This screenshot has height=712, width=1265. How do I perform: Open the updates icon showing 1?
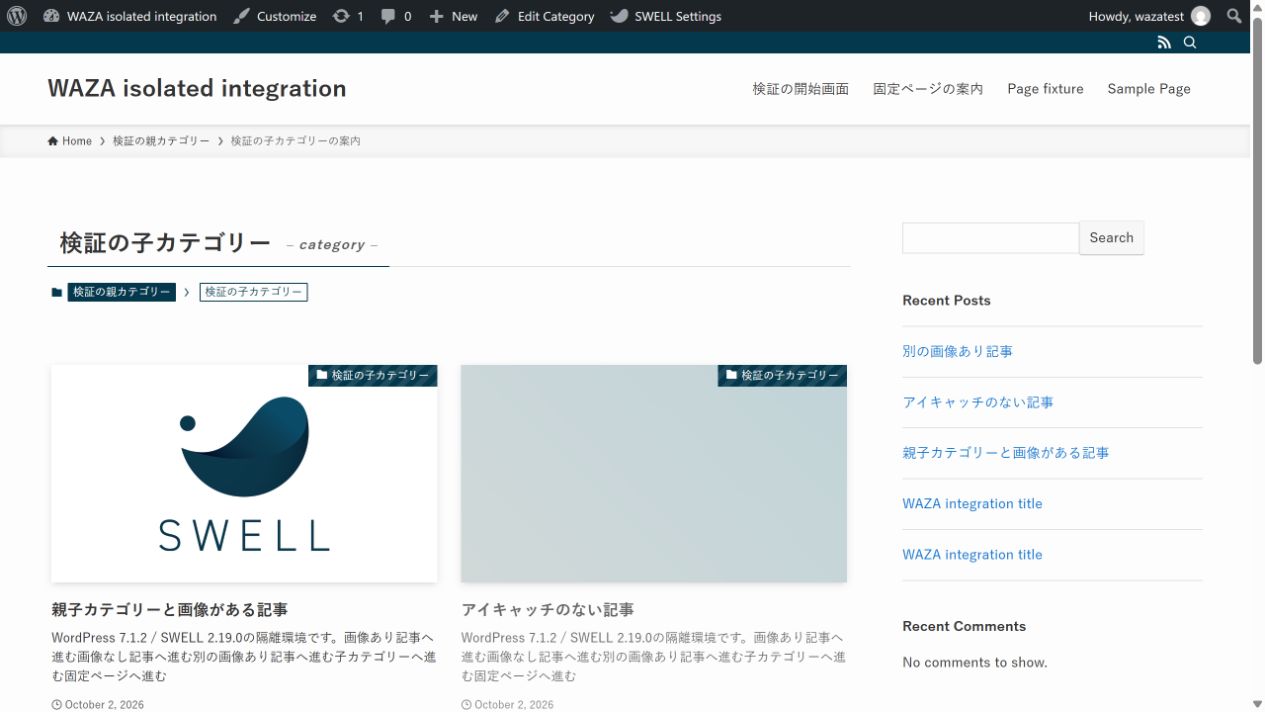tap(341, 16)
